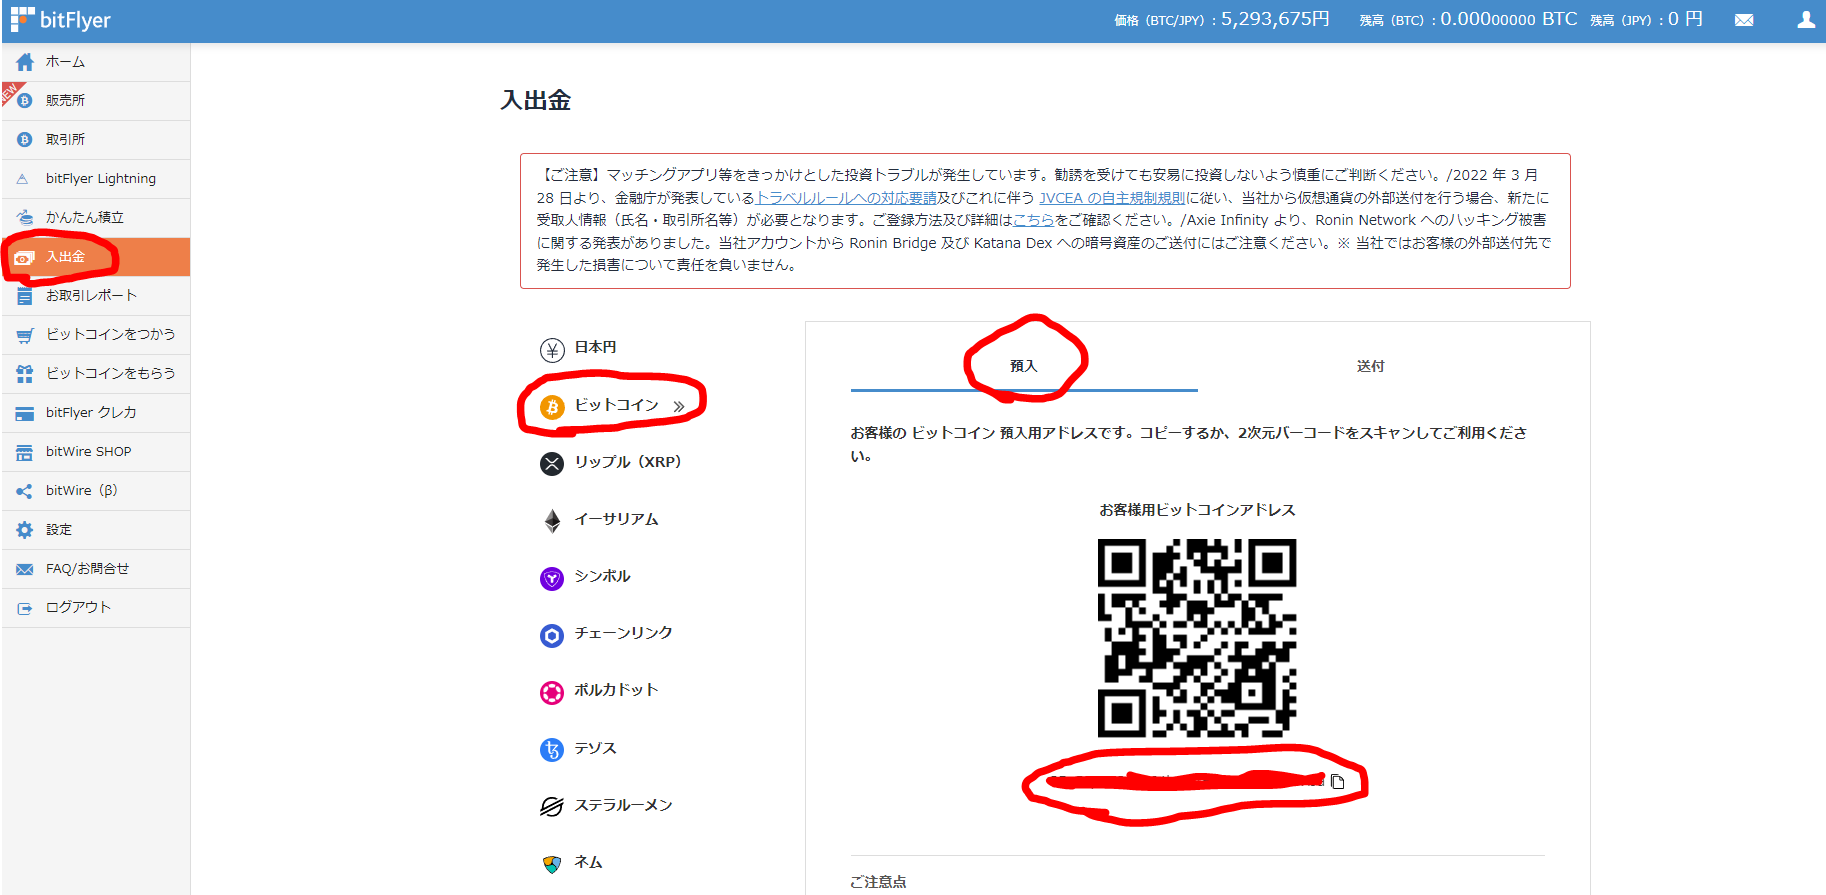The width and height of the screenshot is (1826, 895).
Task: Open 設定 in the sidebar
Action: (96, 530)
